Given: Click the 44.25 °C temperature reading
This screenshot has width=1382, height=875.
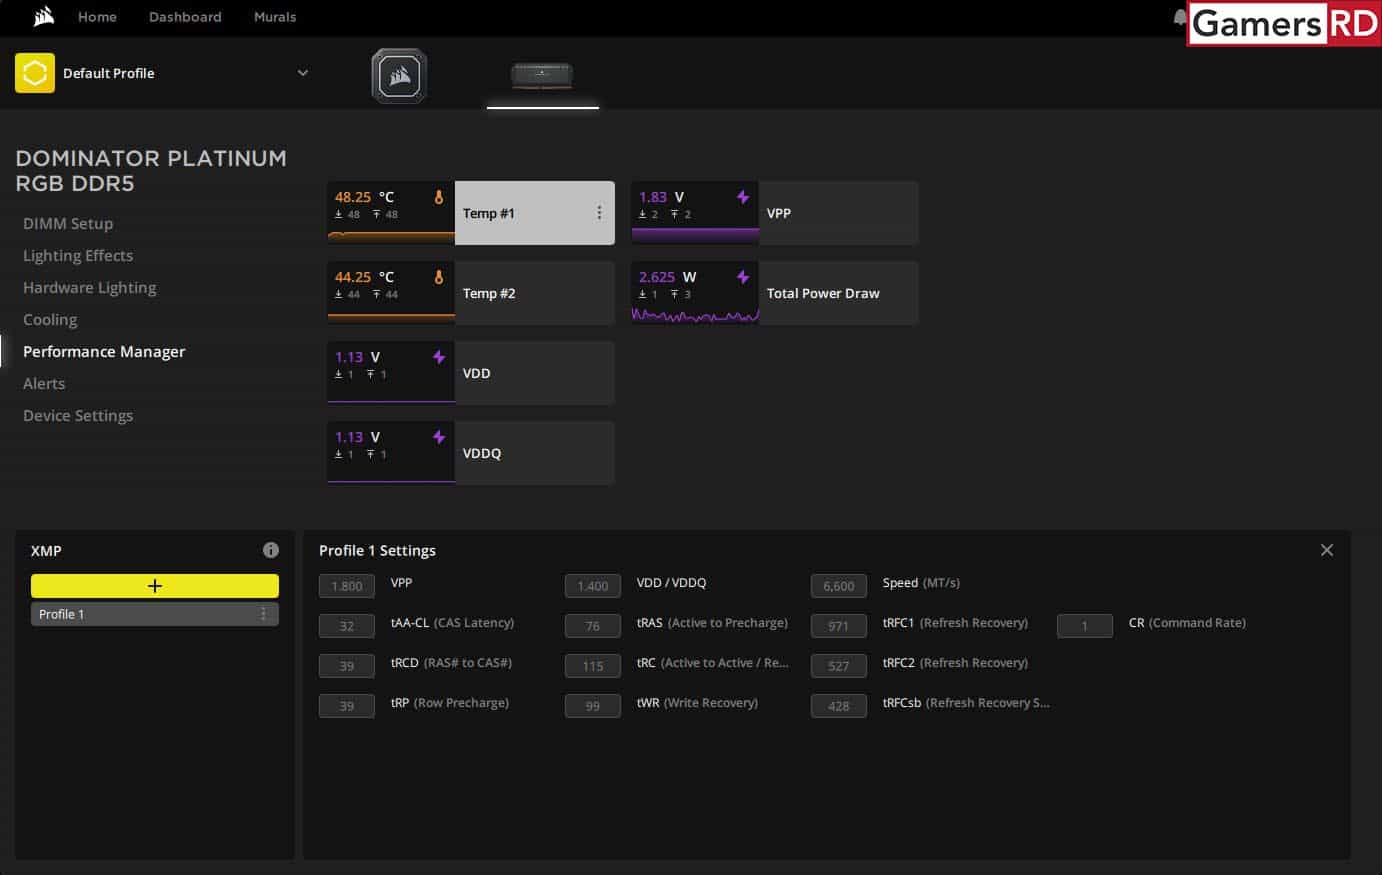Looking at the screenshot, I should click(364, 277).
